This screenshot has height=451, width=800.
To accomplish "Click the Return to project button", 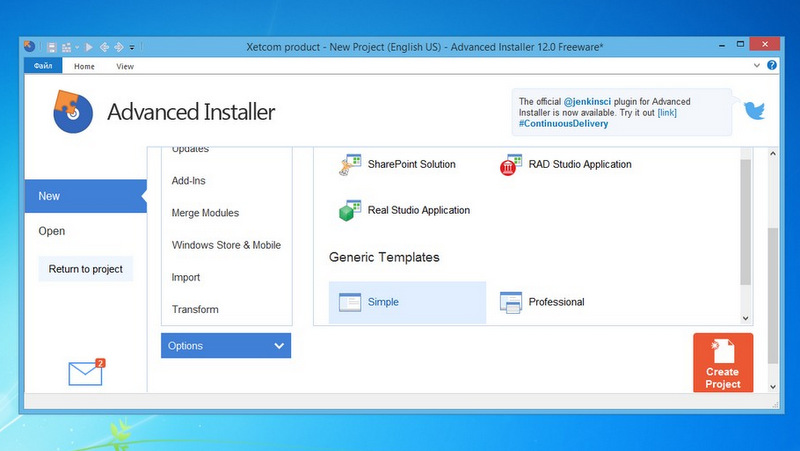I will click(x=86, y=269).
